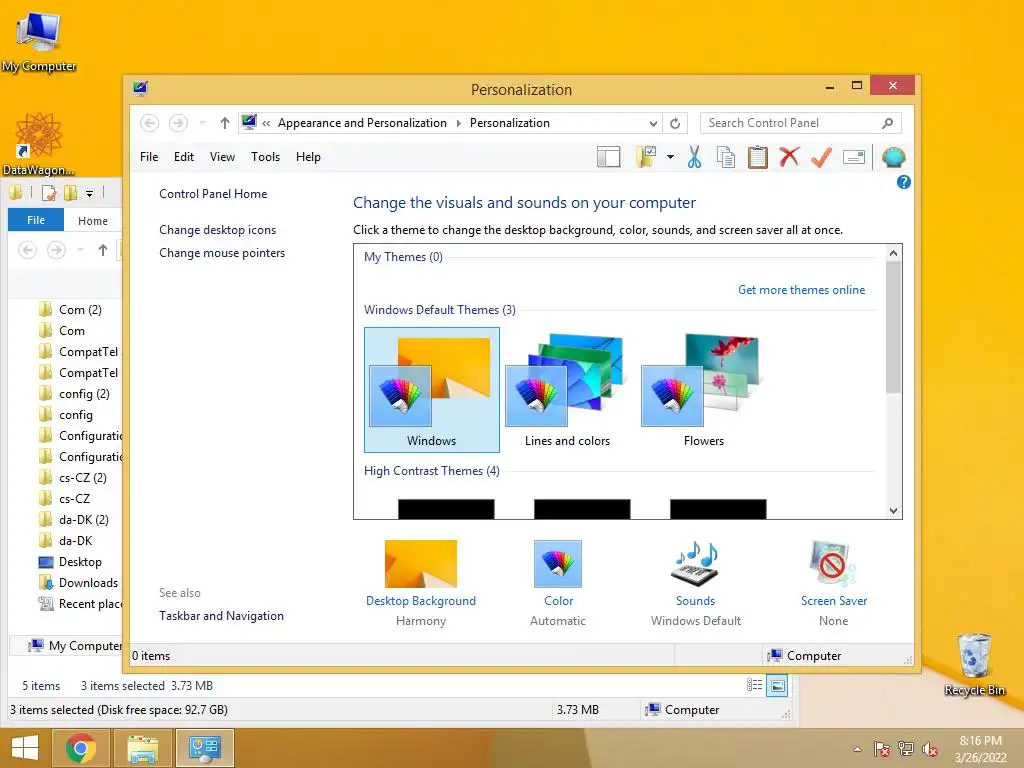Click the folder options toolbar icon
1024x768 pixels.
tap(646, 157)
